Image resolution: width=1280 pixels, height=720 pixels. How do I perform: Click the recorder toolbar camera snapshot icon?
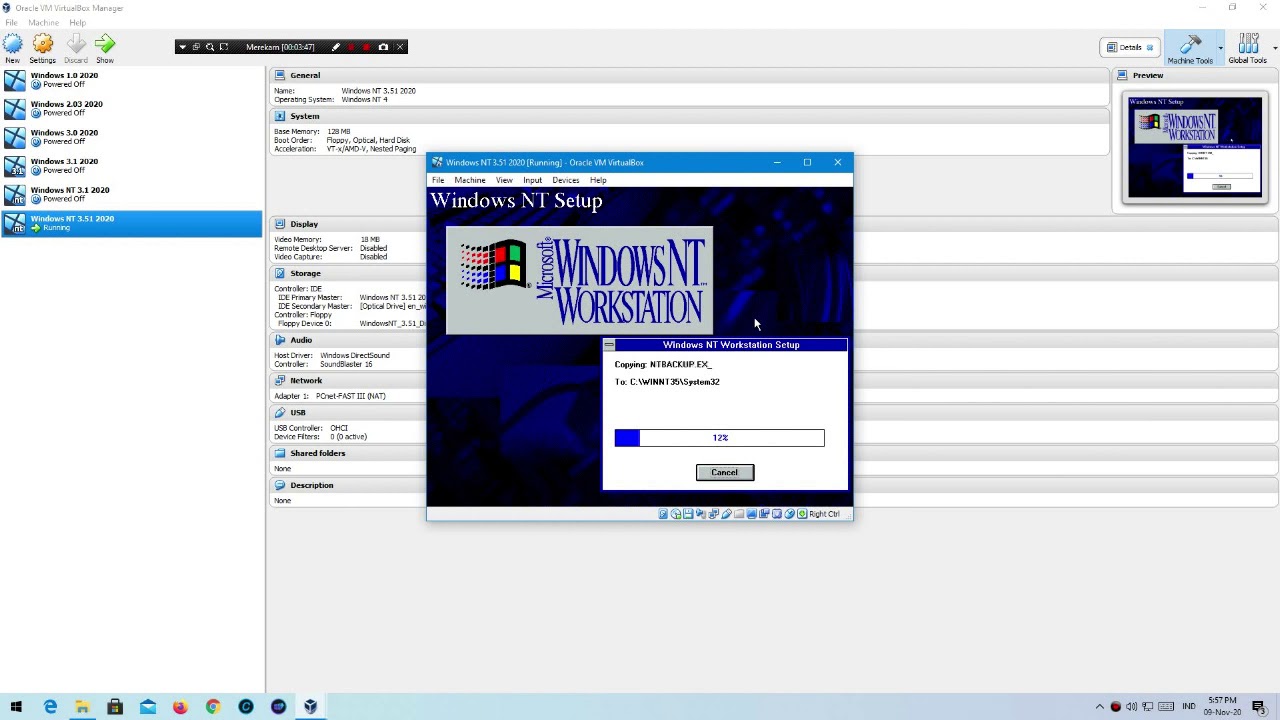click(x=383, y=47)
